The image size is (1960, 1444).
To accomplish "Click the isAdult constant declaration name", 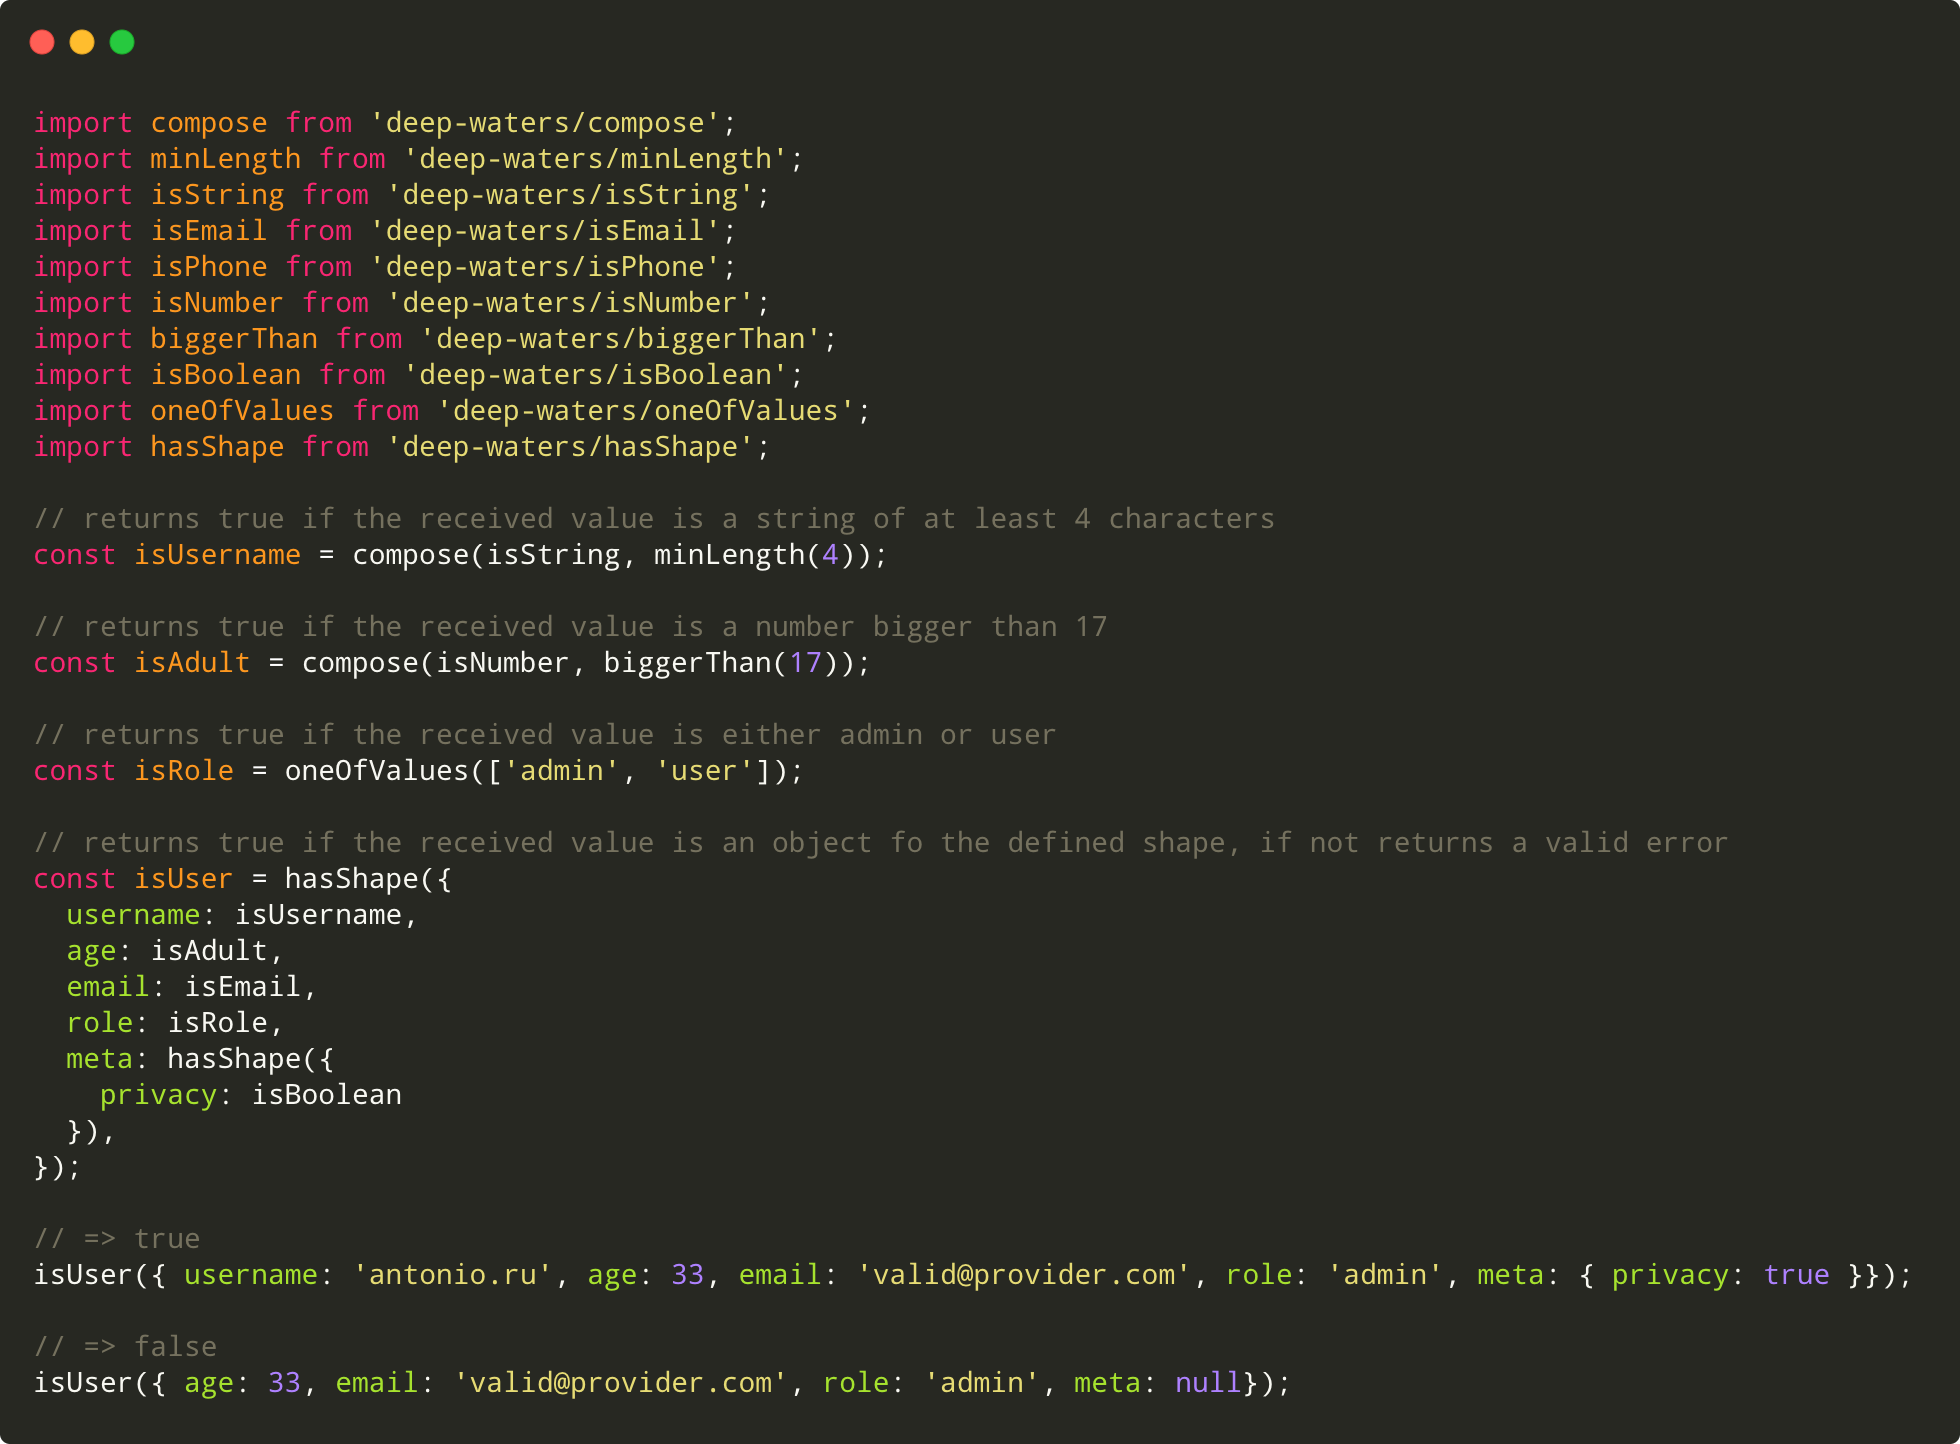I will point(192,663).
